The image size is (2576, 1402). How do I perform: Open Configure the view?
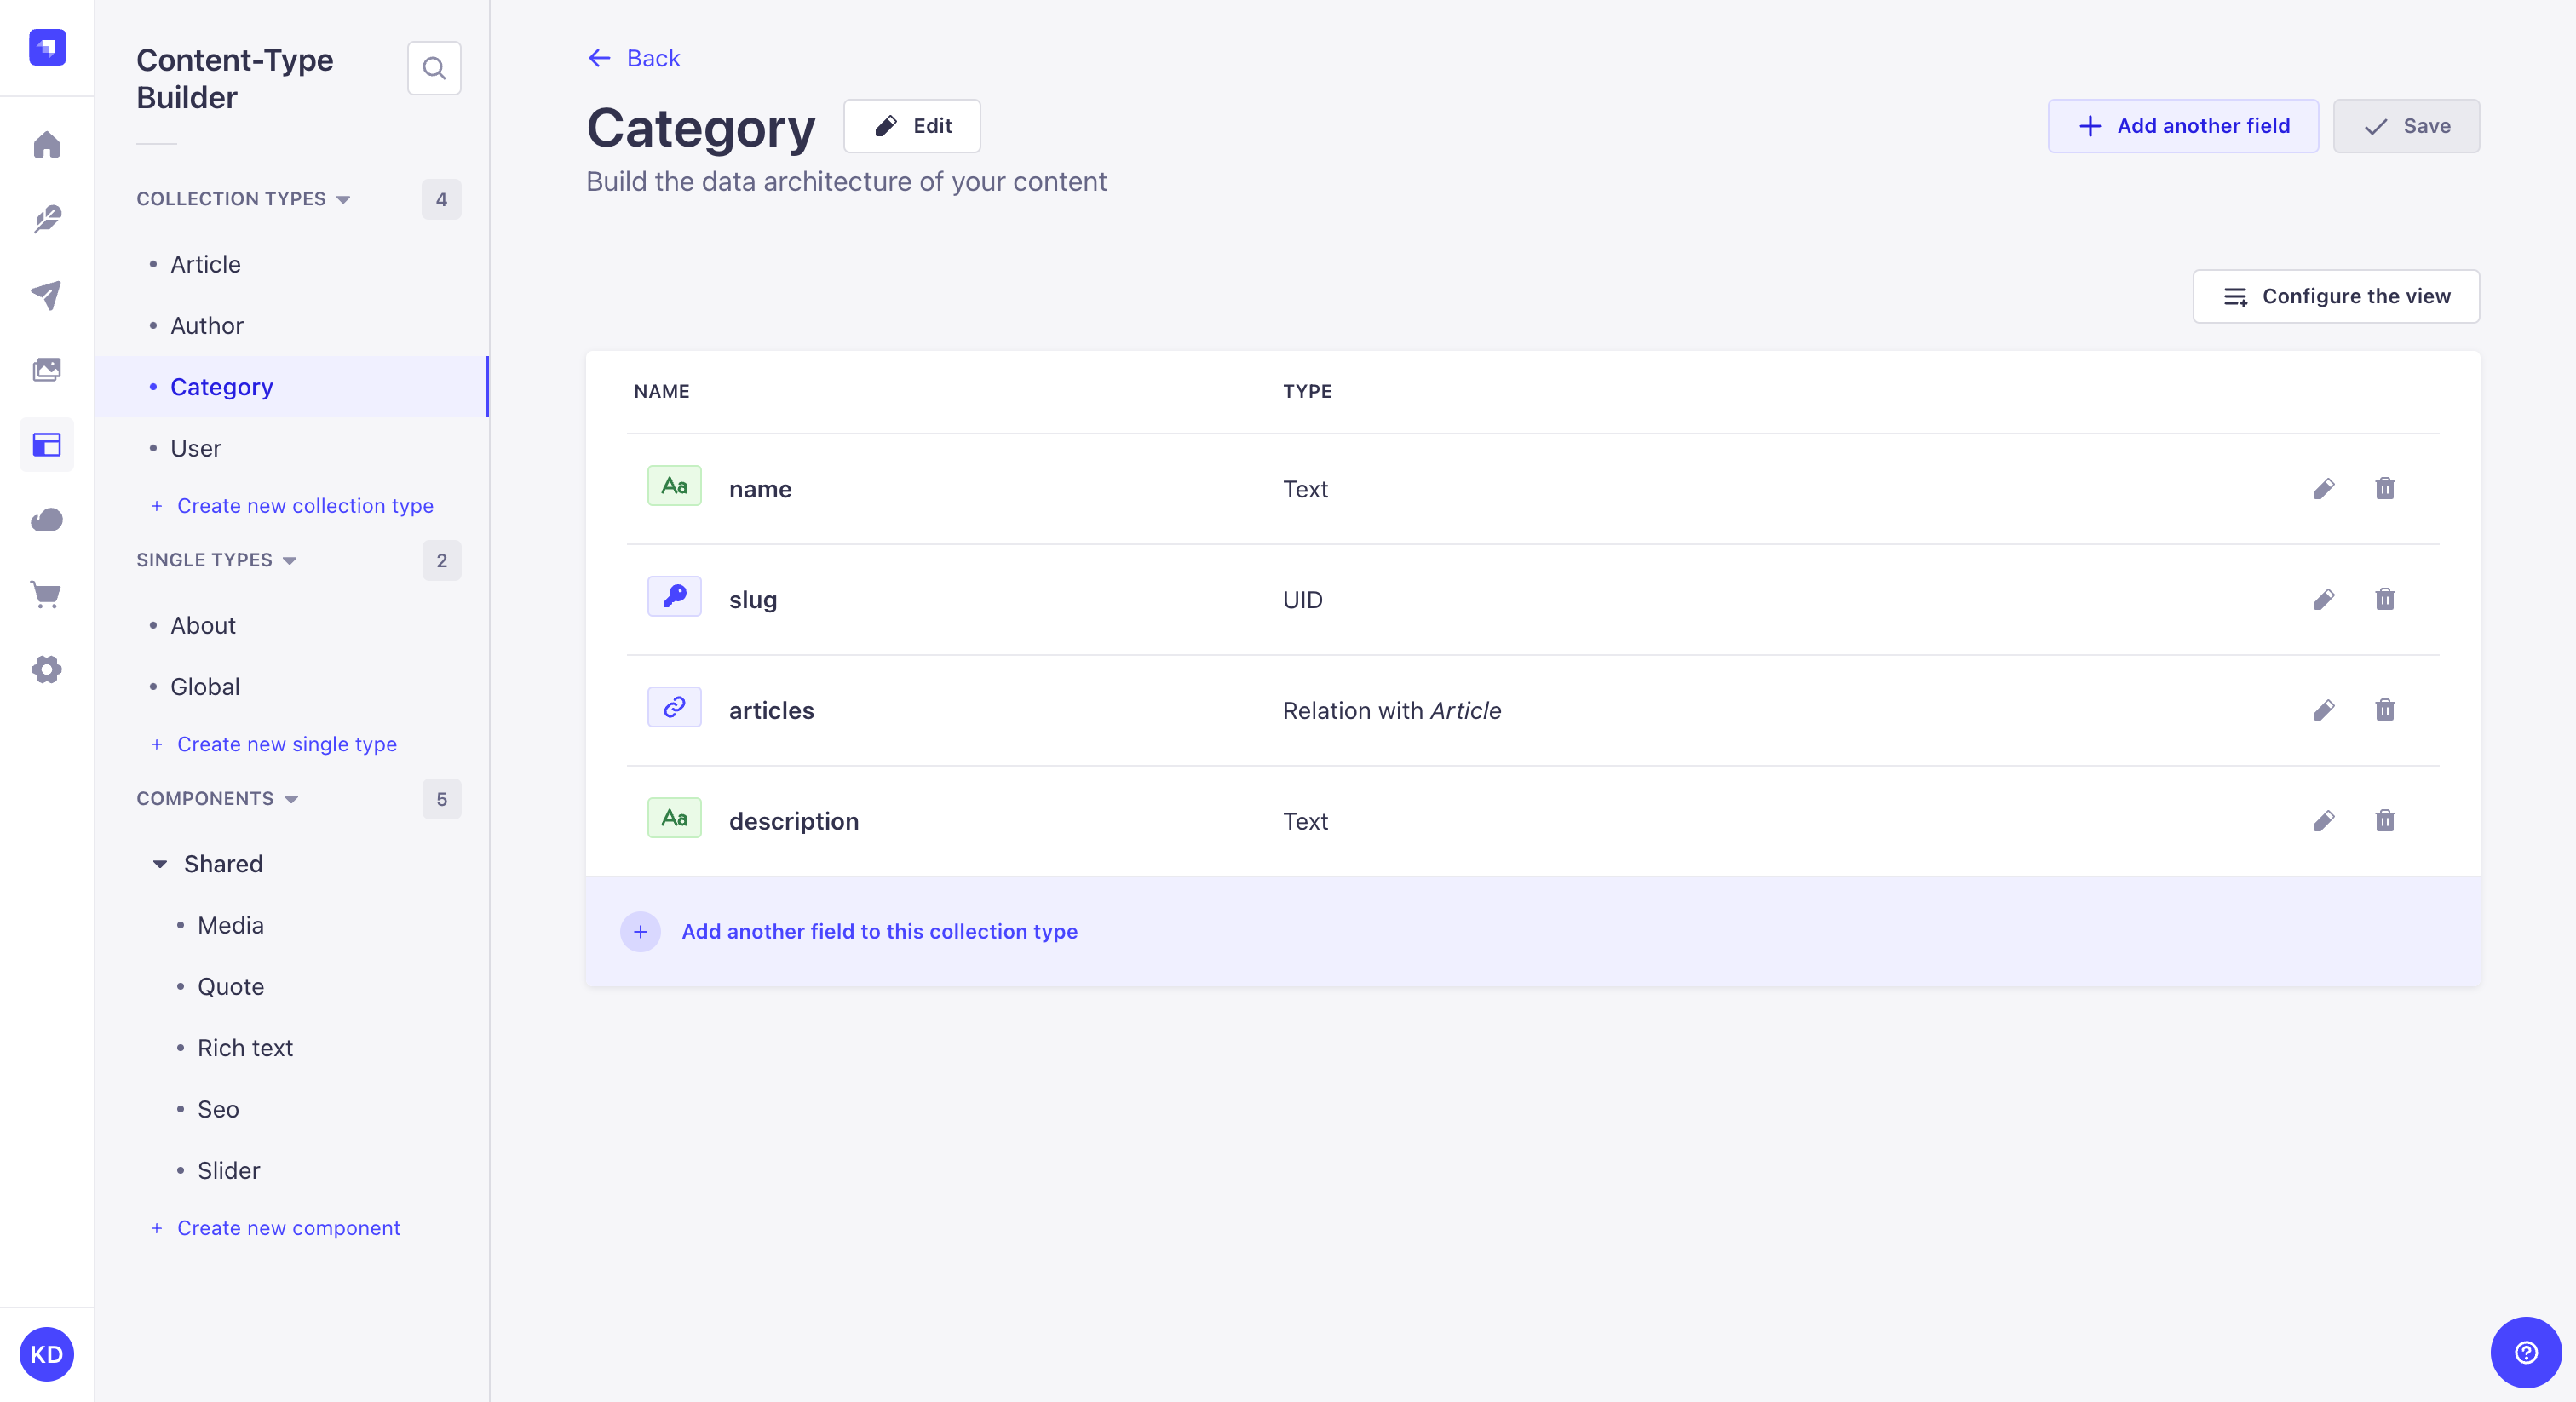pyautogui.click(x=2335, y=296)
